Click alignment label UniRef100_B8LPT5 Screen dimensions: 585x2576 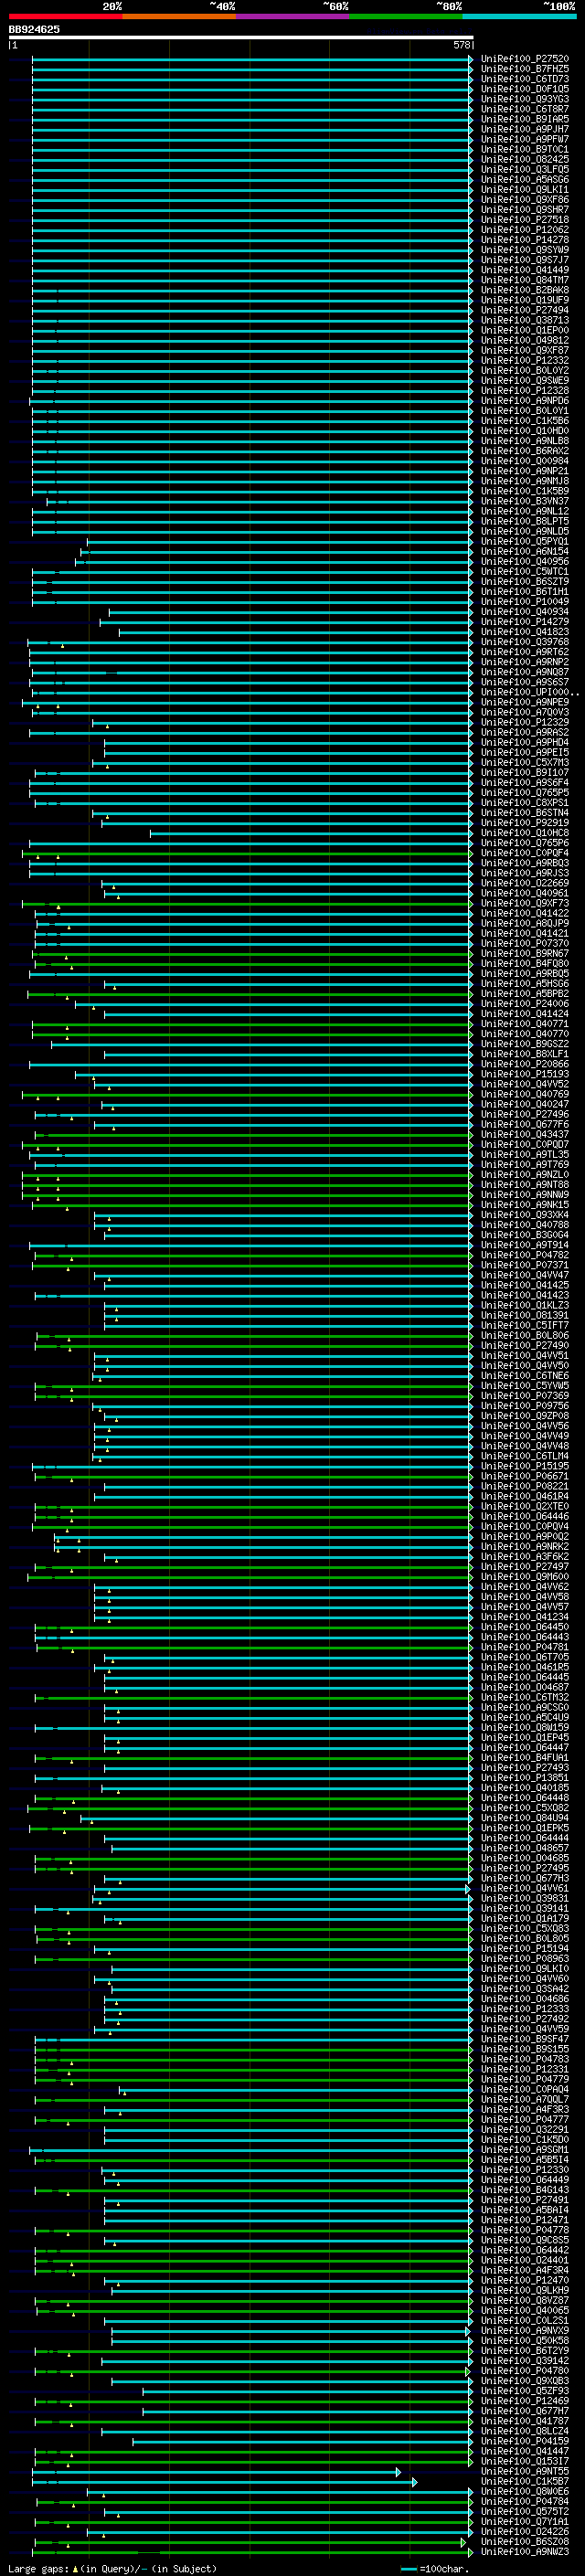point(525,522)
